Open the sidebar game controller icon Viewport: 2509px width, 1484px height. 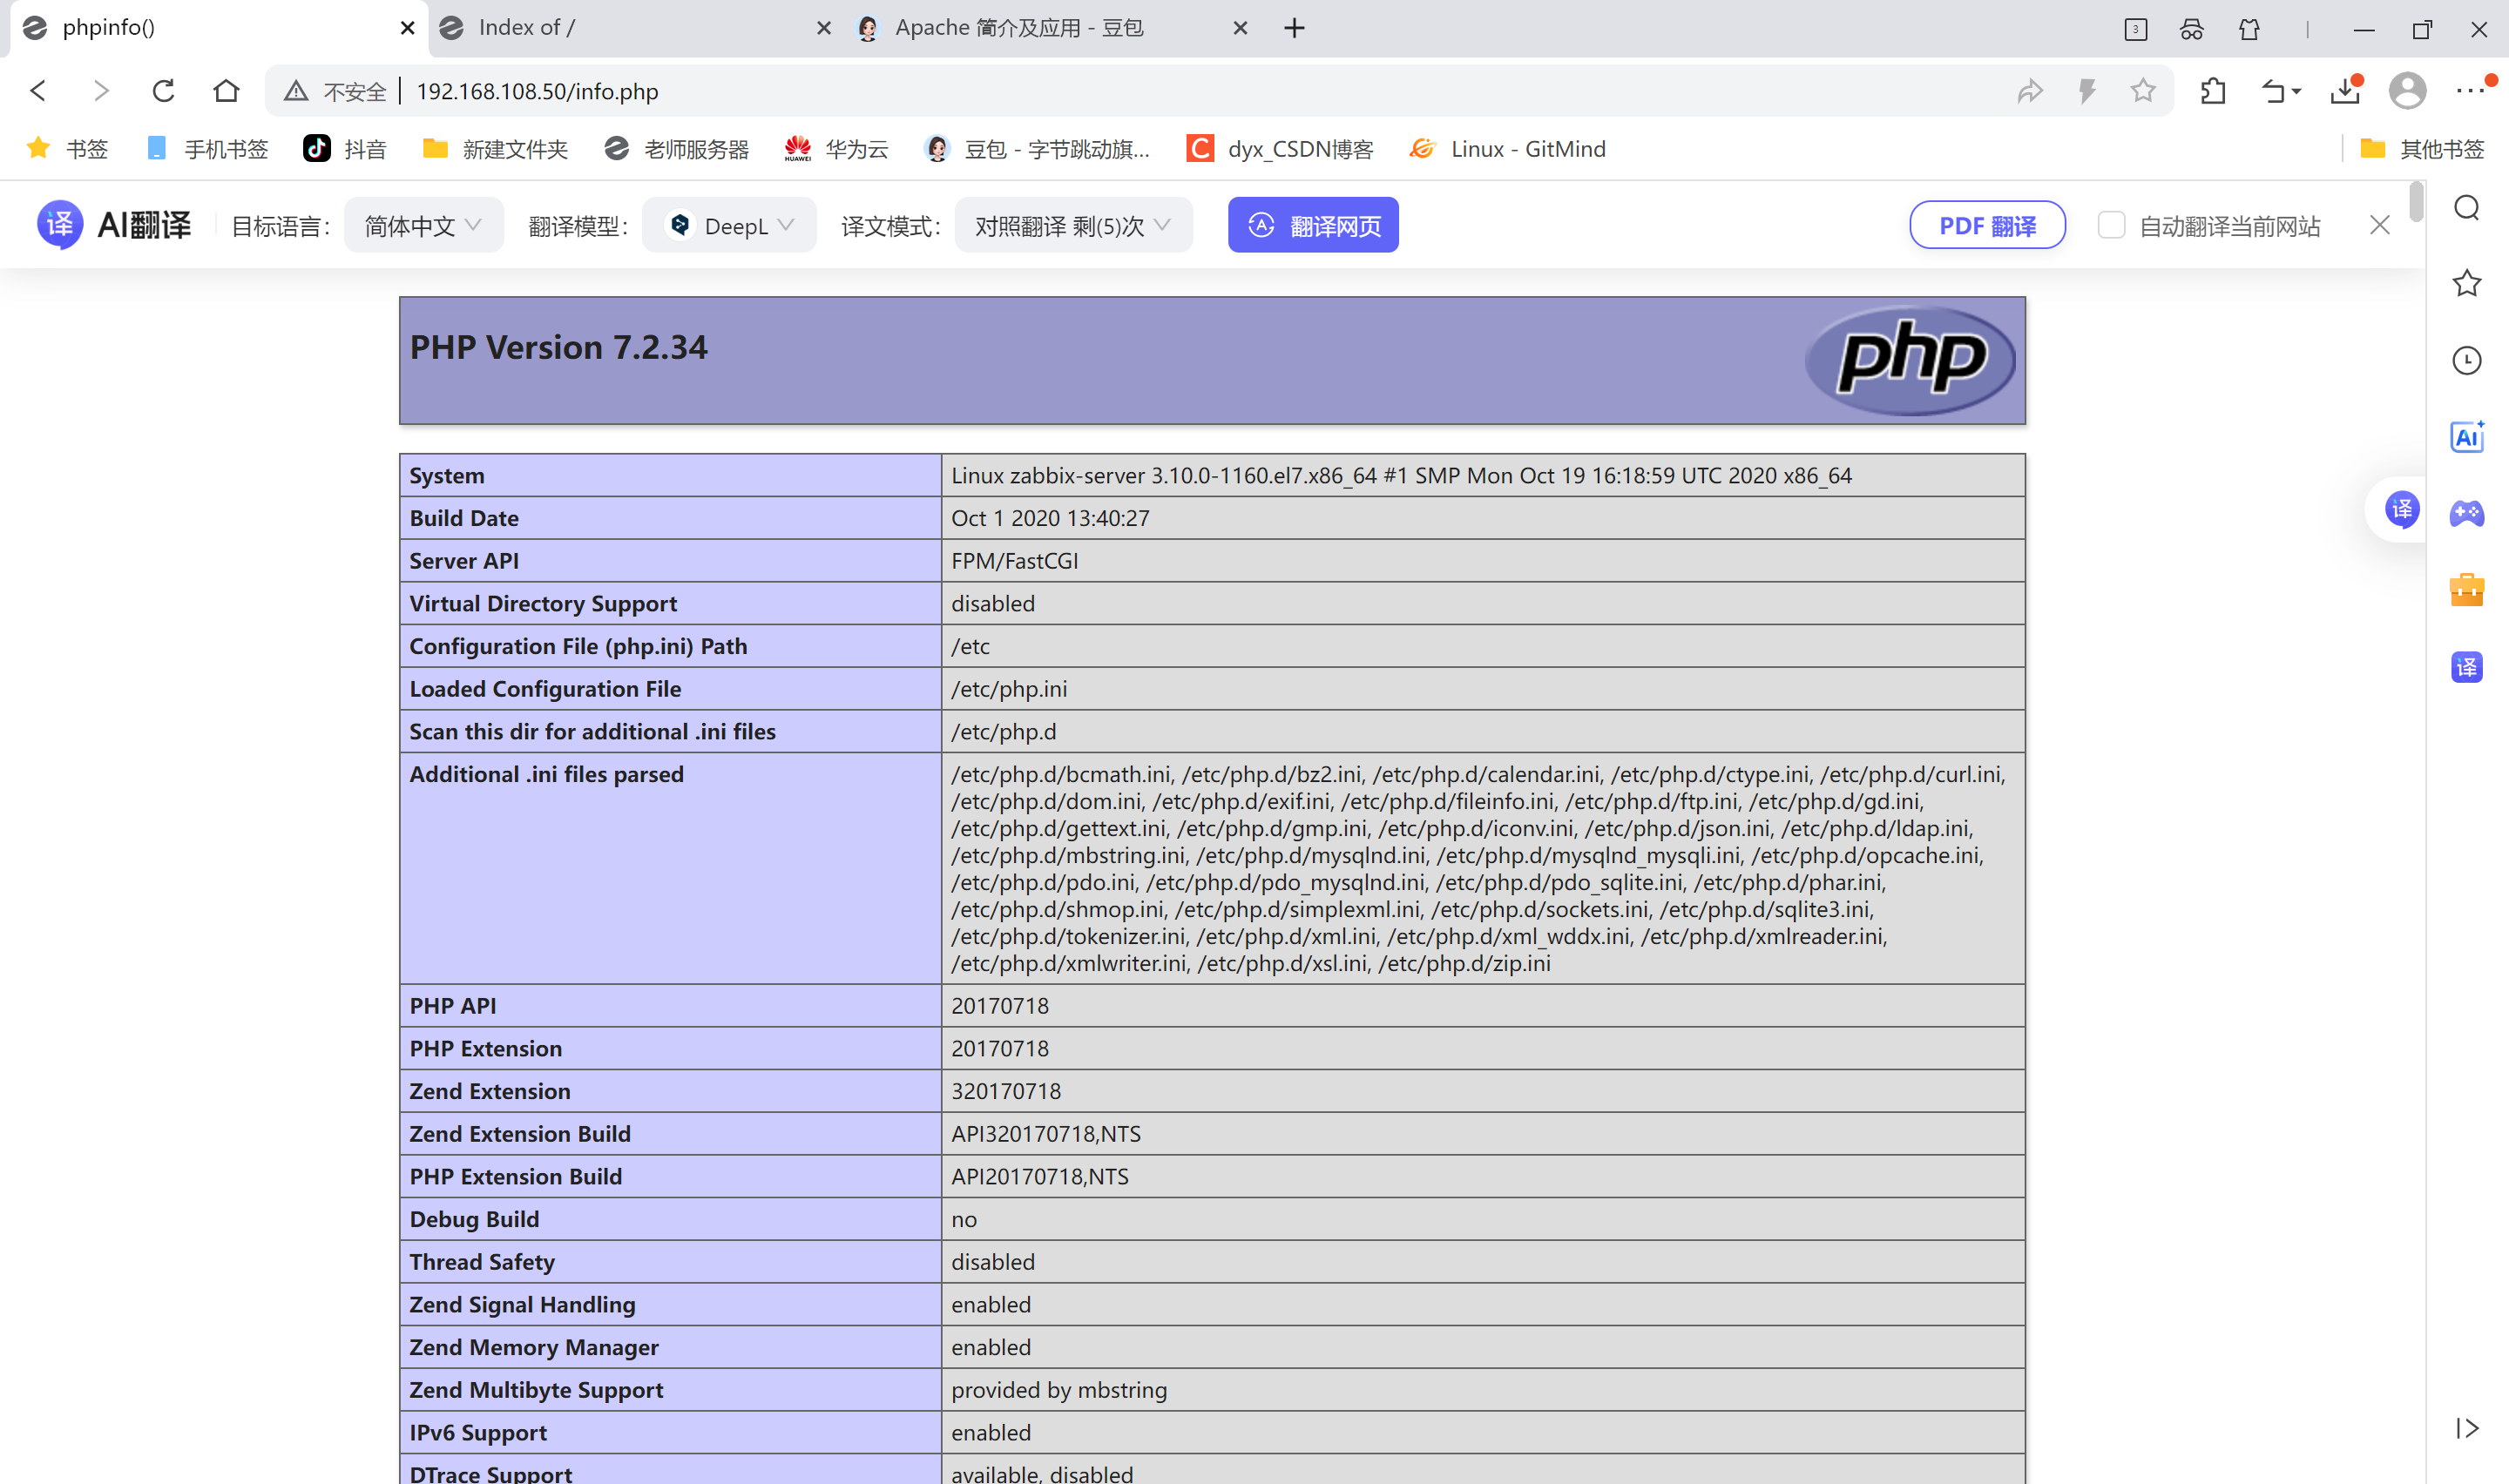coord(2466,513)
